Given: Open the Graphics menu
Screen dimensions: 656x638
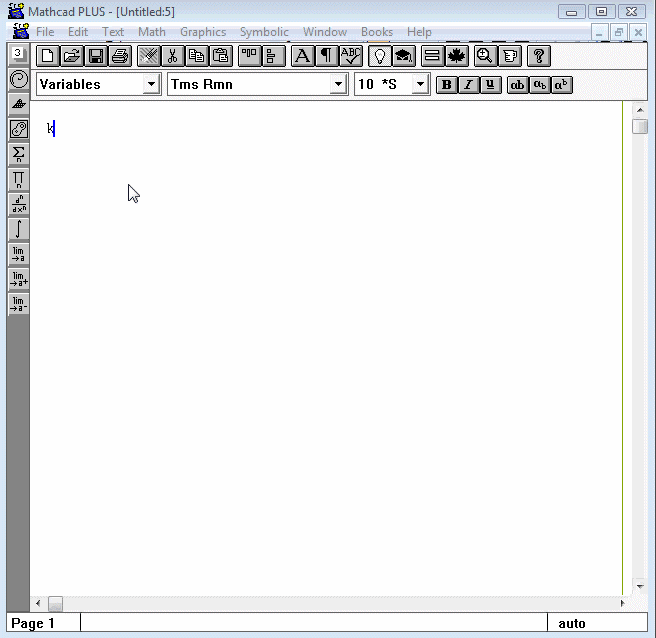Looking at the screenshot, I should point(203,32).
